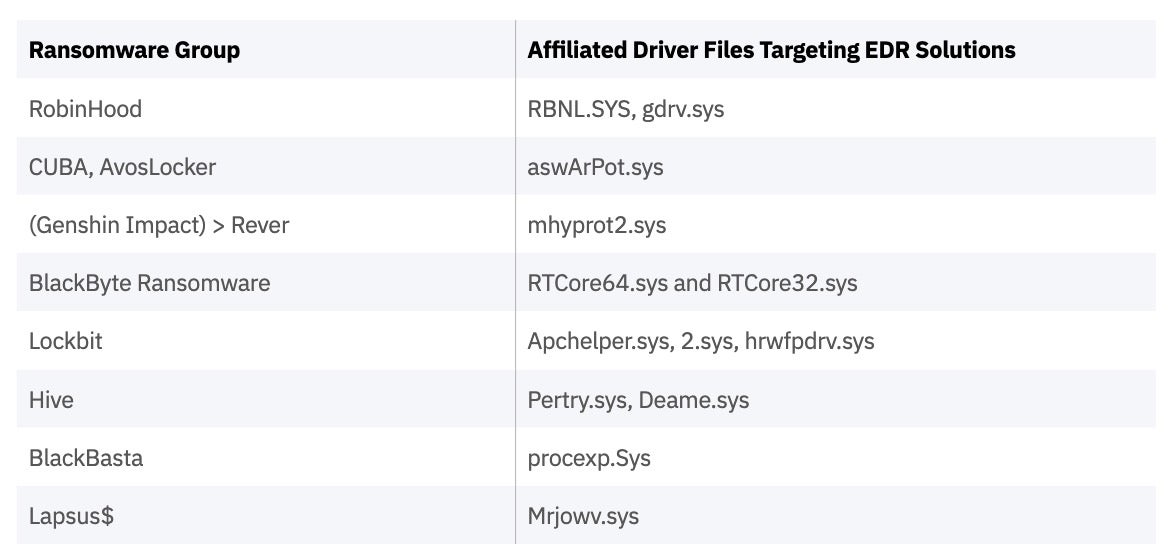The image size is (1174, 558).
Task: Click the Pertry.sys, Deame.sys cell
Action: [x=638, y=400]
